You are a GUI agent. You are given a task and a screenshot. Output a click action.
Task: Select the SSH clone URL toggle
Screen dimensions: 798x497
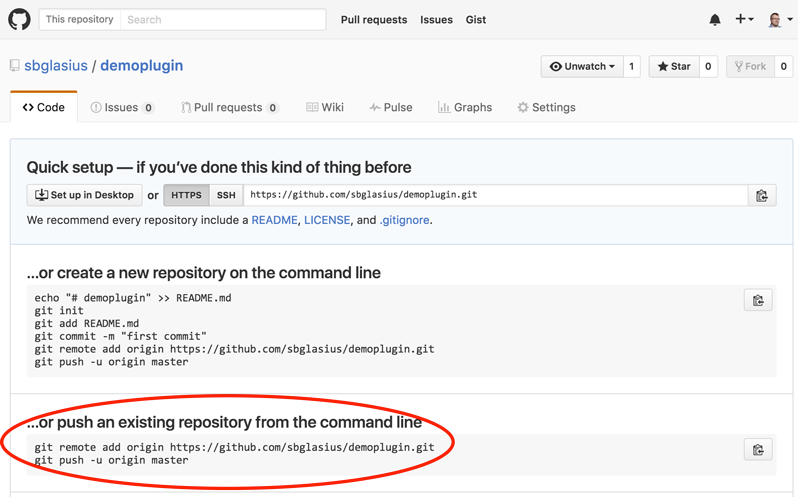226,195
